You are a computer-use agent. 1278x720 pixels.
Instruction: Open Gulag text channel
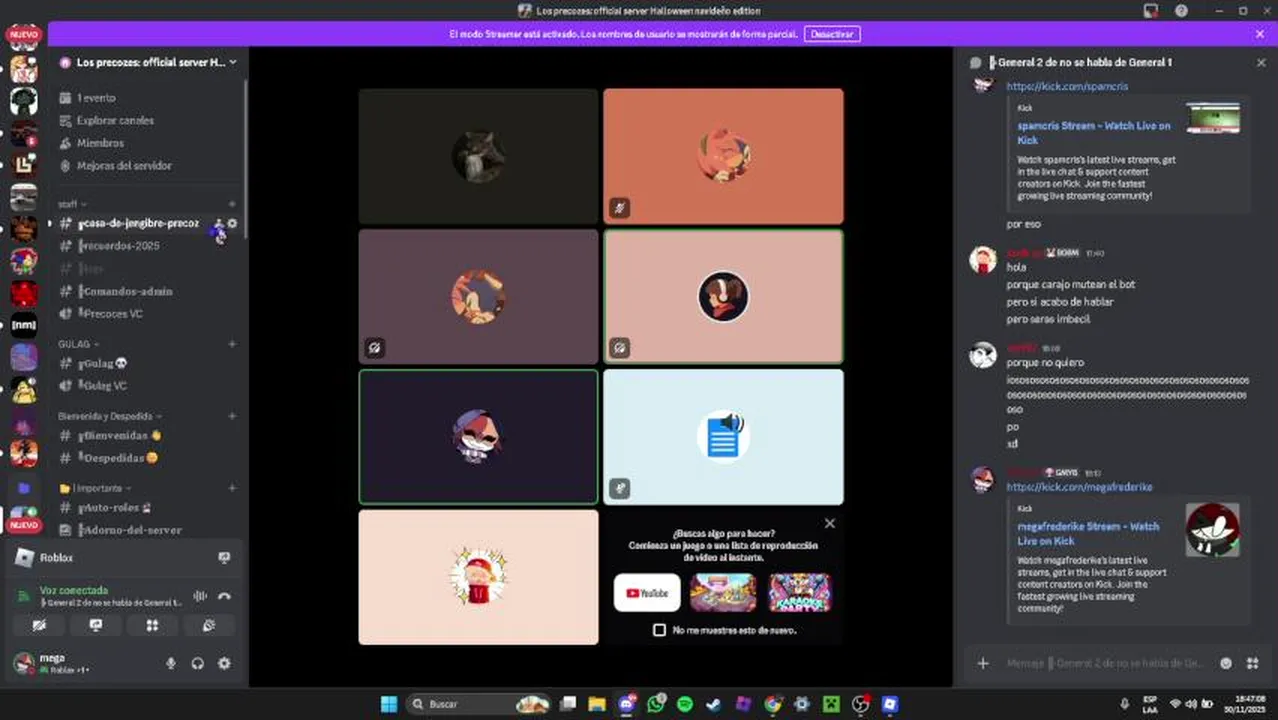[104, 363]
